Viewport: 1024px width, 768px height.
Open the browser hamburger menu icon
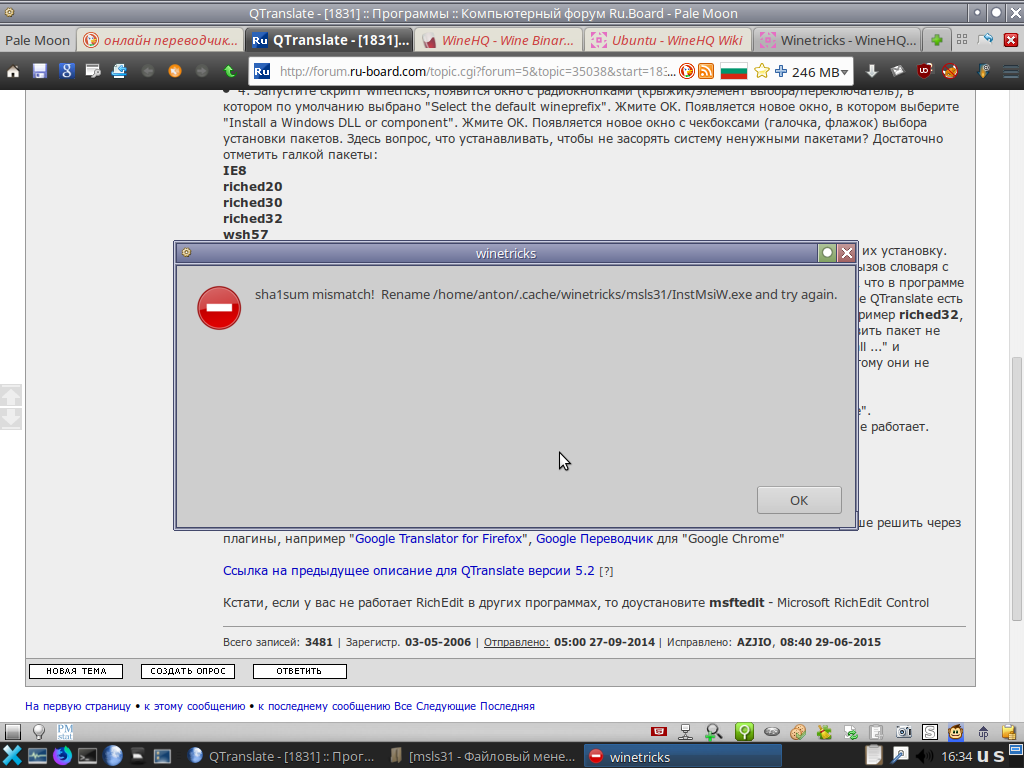[1010, 71]
